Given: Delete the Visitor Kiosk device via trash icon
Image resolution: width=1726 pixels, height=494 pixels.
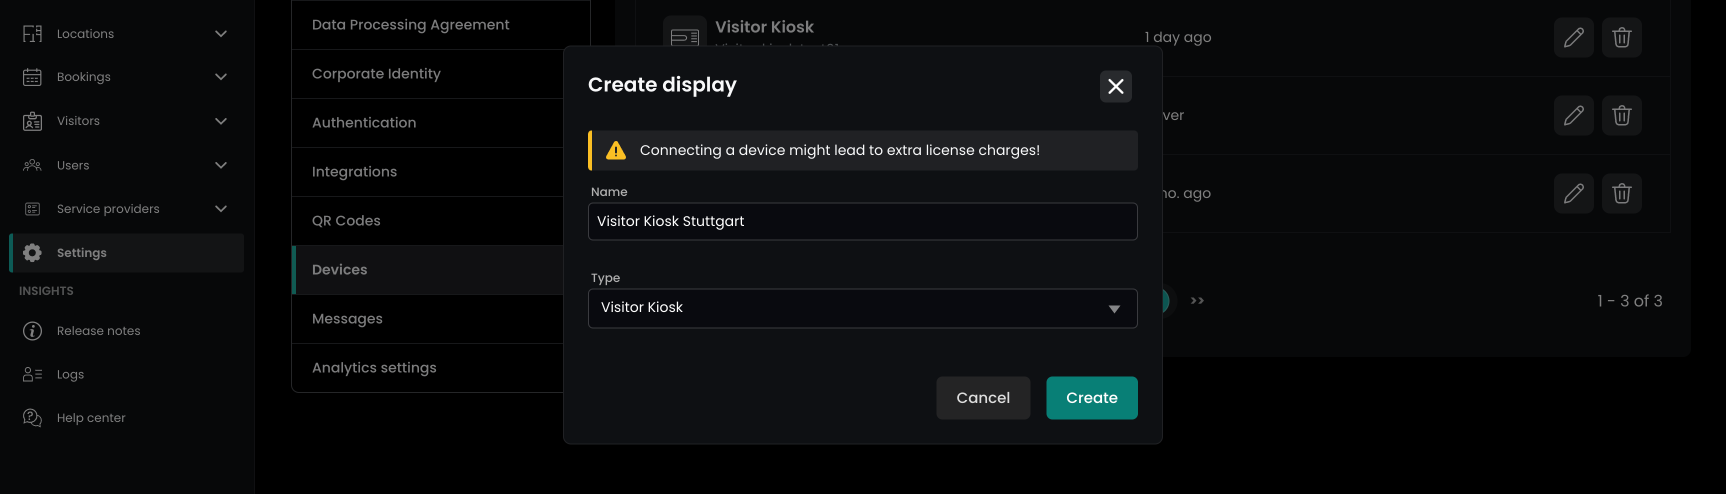Looking at the screenshot, I should click(x=1621, y=38).
